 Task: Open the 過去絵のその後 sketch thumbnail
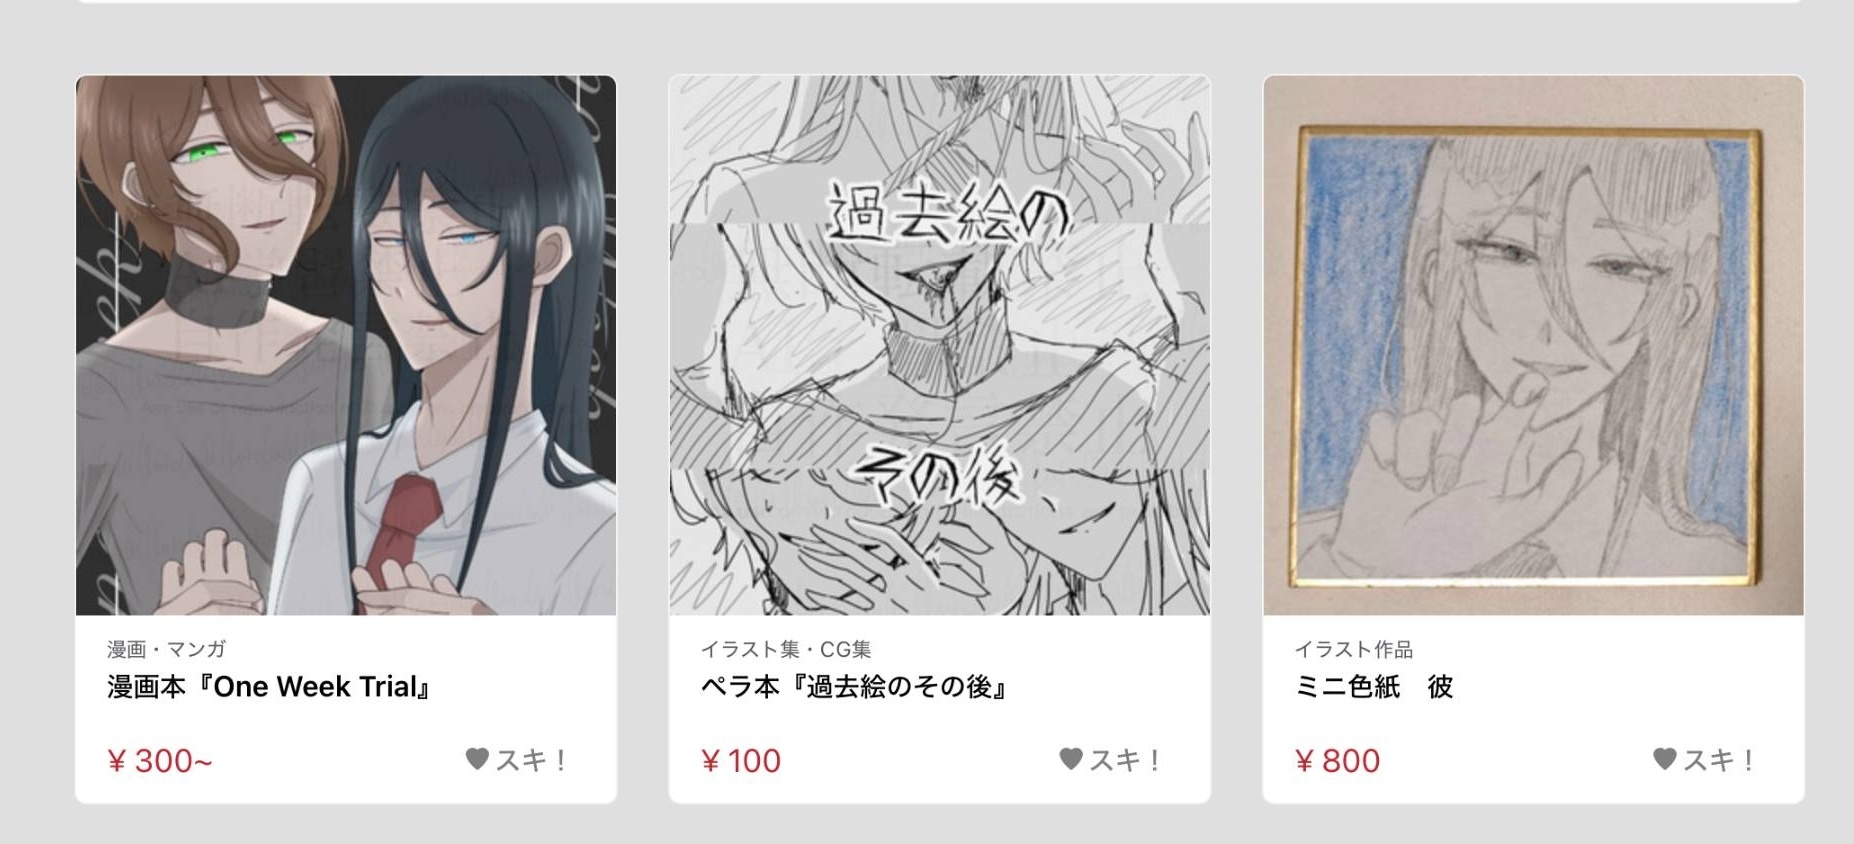939,345
